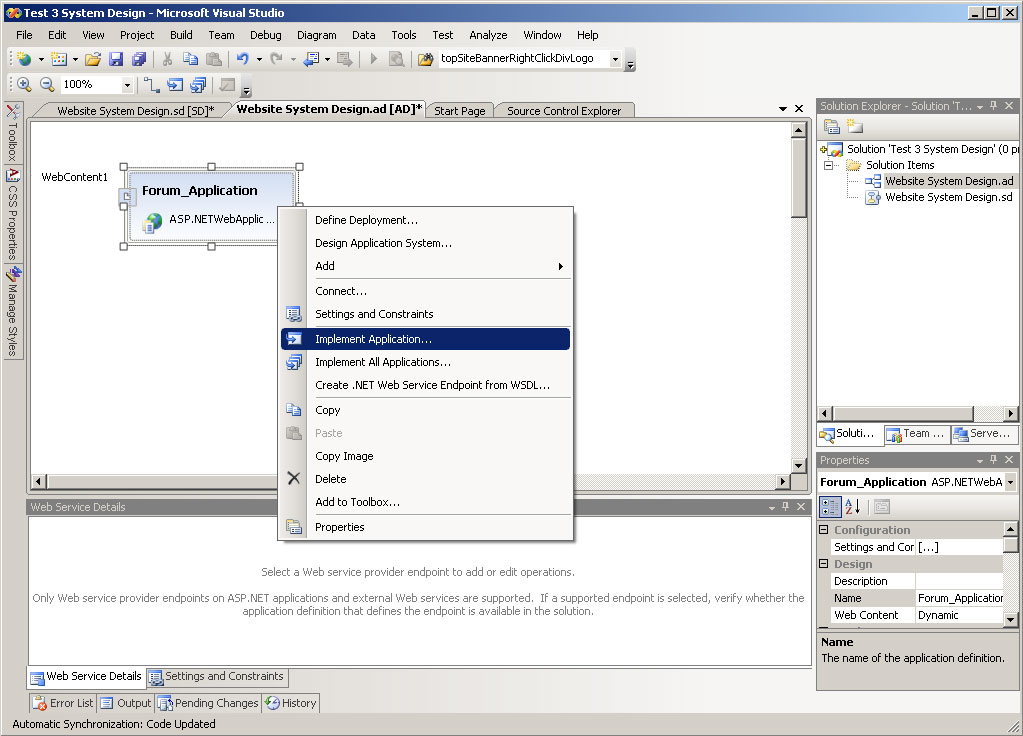
Task: Collapse the Solution Items folder node
Action: pyautogui.click(x=828, y=165)
